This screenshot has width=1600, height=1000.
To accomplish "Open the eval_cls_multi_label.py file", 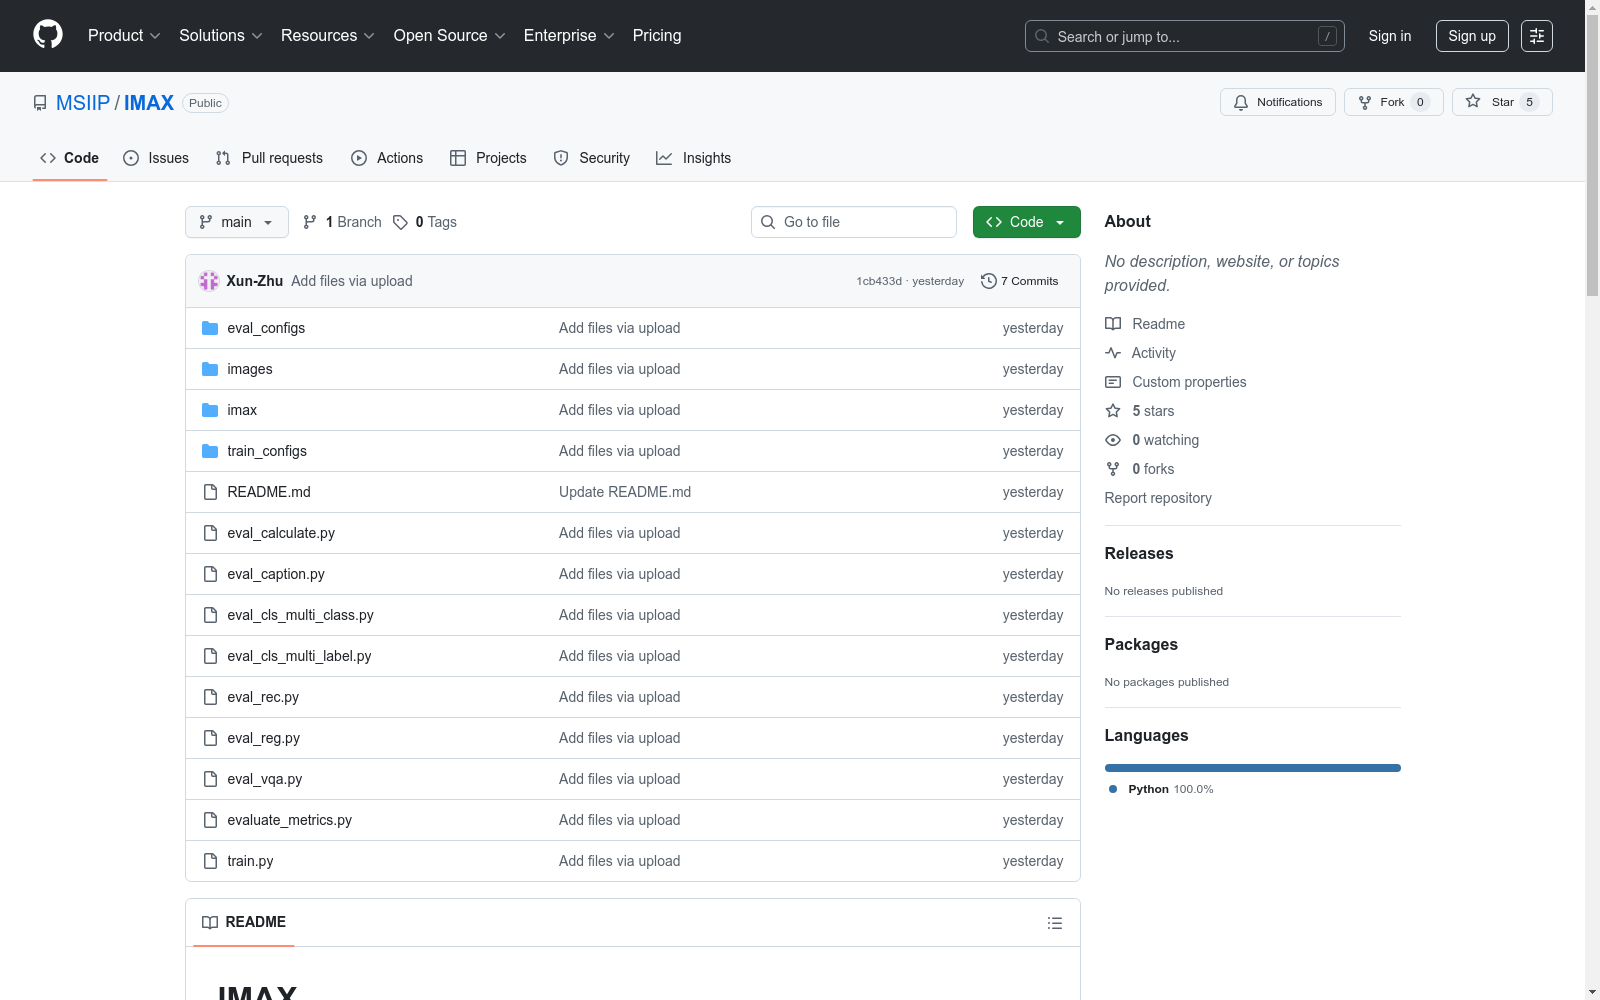I will [x=299, y=656].
